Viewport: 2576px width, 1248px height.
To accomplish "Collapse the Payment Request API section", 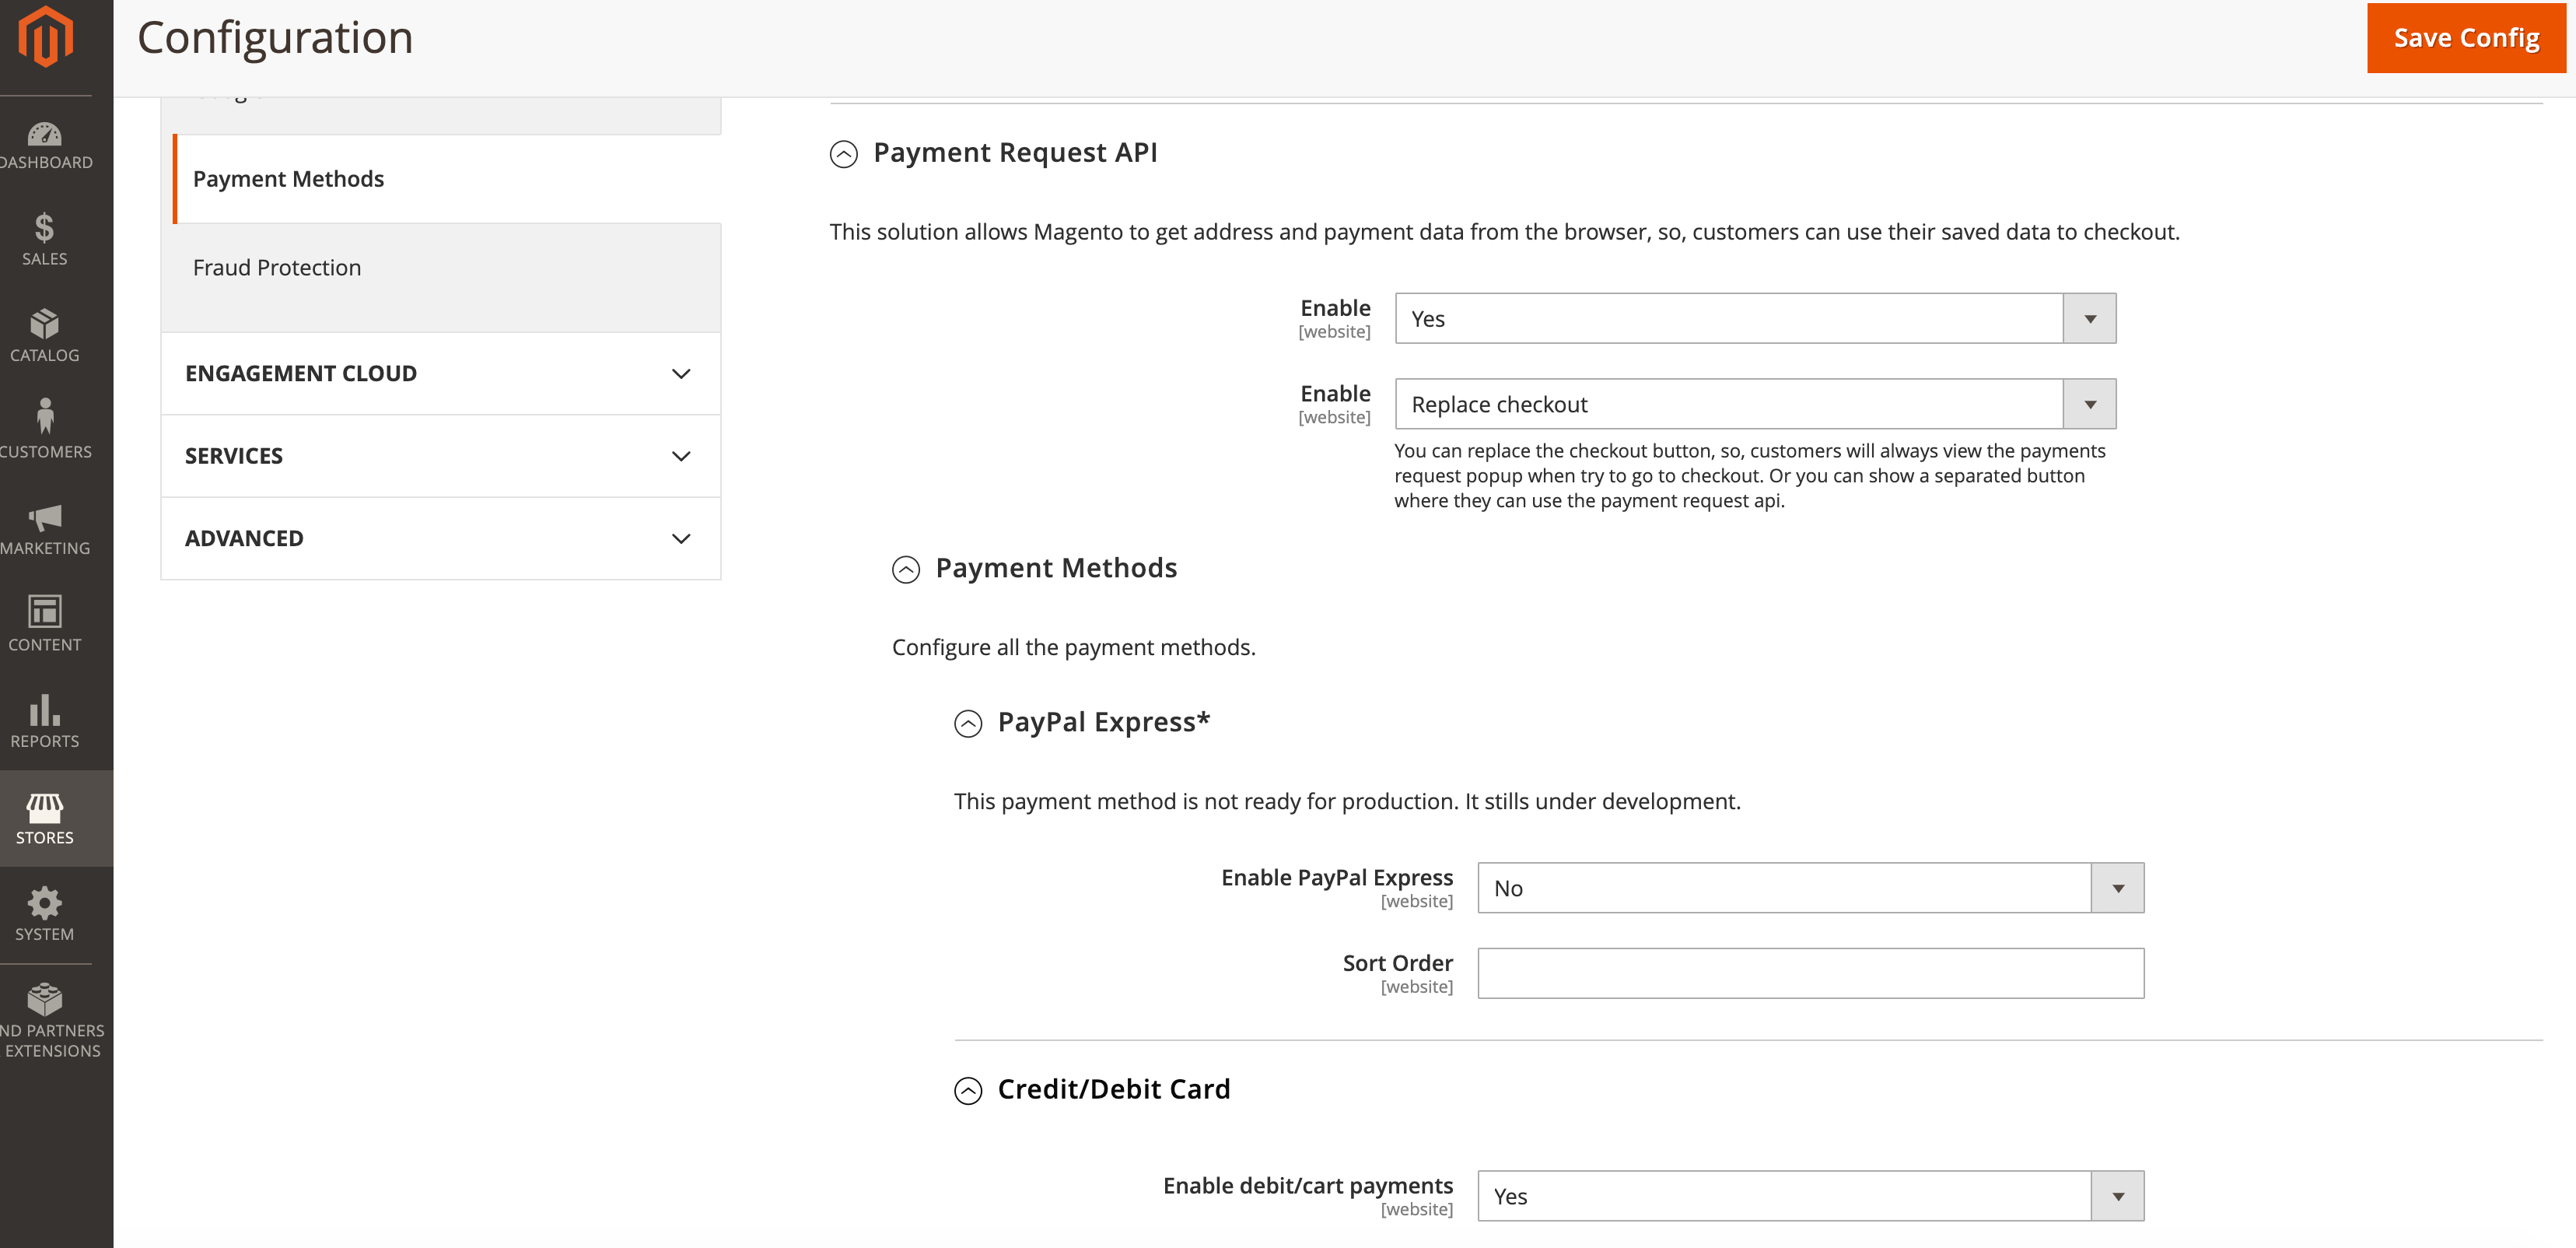I will (x=843, y=154).
